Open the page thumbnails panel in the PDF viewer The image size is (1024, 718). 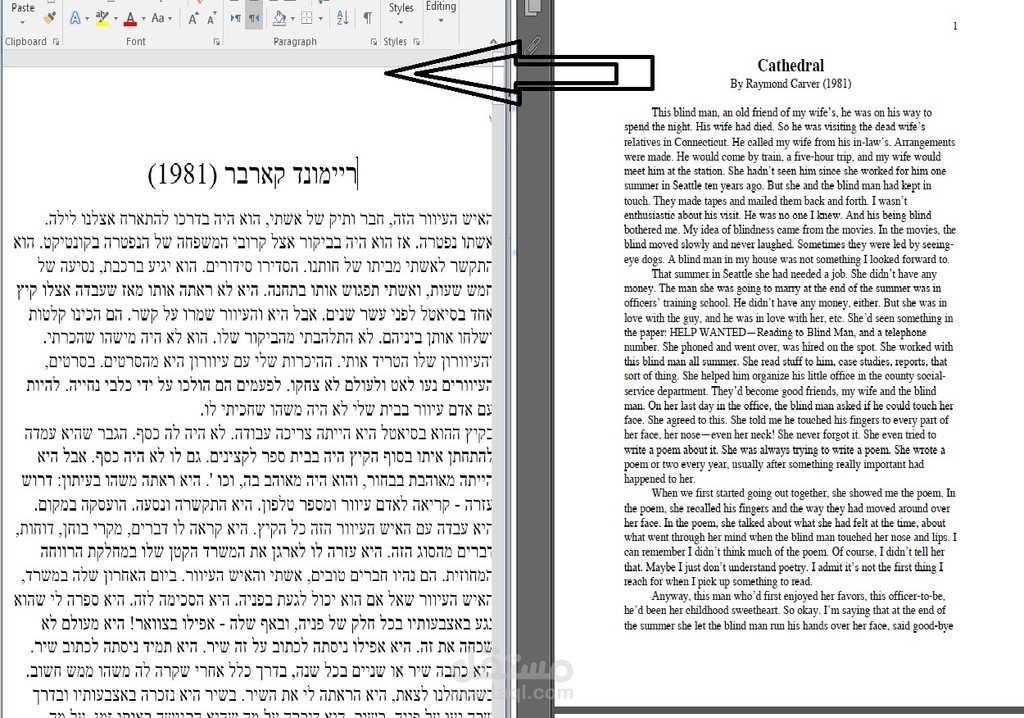coord(532,8)
